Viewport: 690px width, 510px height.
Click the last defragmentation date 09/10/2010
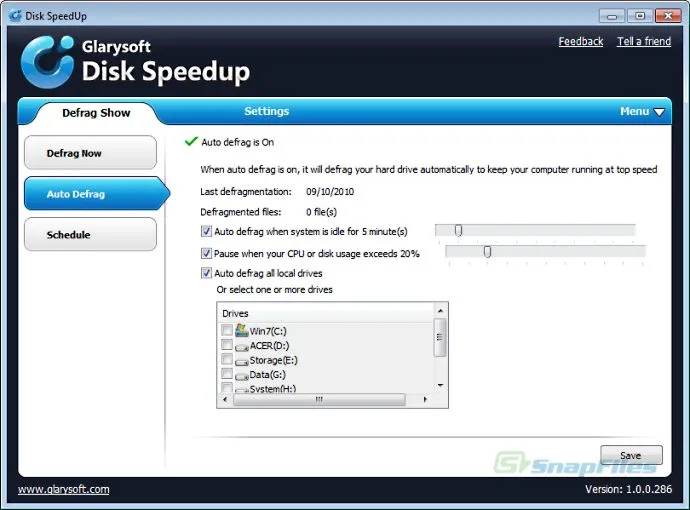pyautogui.click(x=330, y=192)
